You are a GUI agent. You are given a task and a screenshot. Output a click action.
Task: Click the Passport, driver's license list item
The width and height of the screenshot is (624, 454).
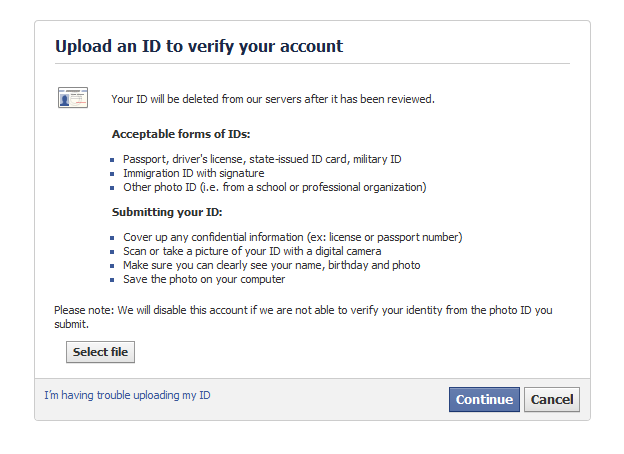(x=262, y=159)
